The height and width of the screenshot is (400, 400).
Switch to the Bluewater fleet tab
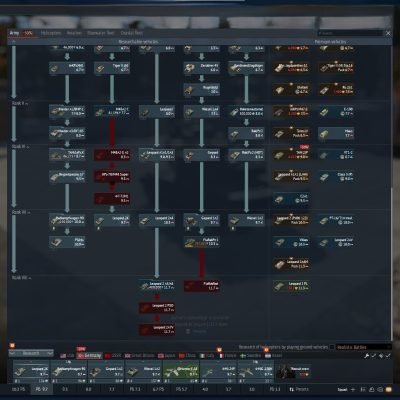pyautogui.click(x=101, y=33)
